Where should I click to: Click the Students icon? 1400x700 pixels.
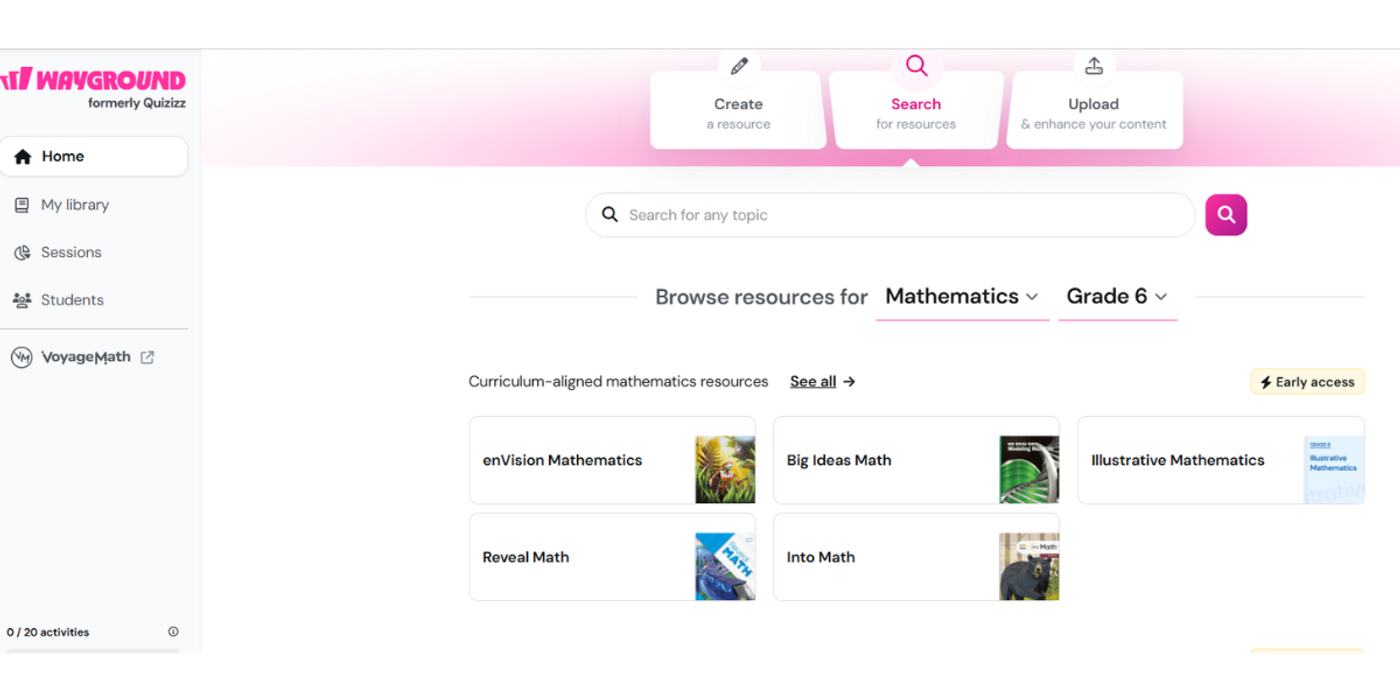(22, 299)
